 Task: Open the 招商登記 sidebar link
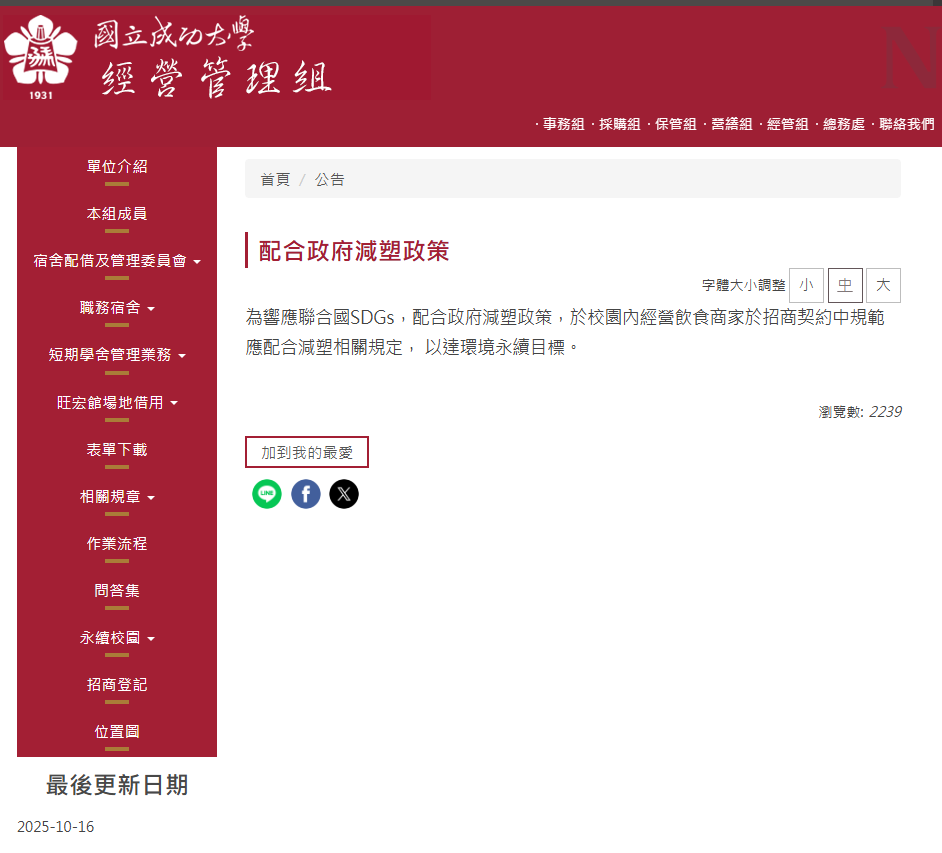tap(117, 685)
